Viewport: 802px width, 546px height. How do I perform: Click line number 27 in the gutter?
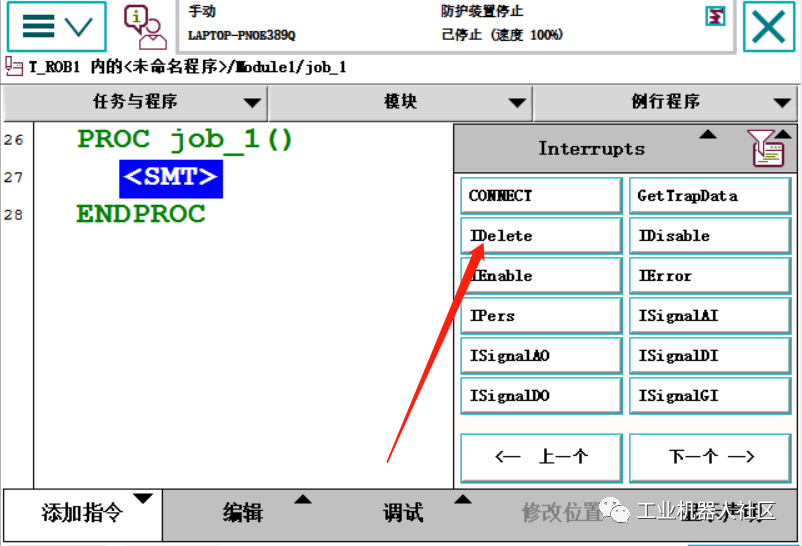coord(14,178)
